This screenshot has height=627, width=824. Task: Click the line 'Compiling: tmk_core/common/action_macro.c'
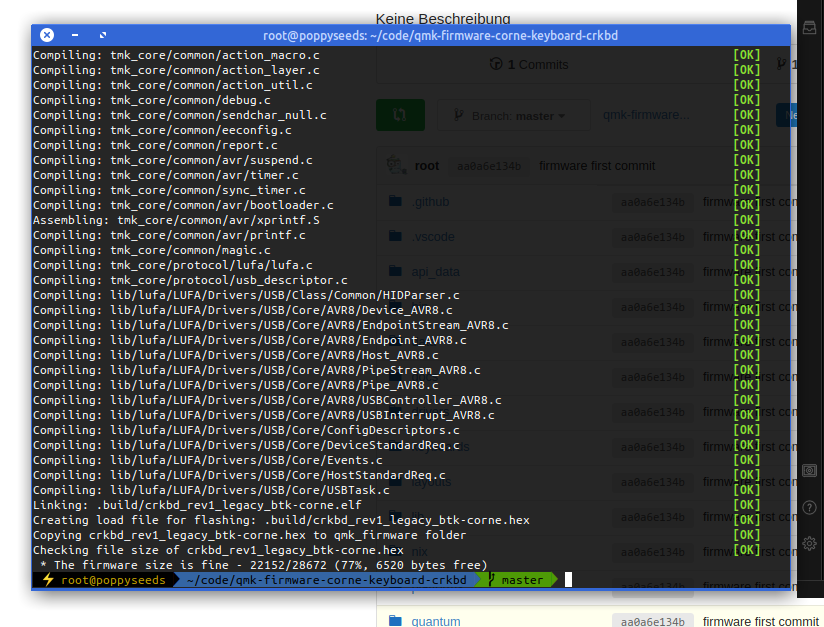(x=176, y=55)
